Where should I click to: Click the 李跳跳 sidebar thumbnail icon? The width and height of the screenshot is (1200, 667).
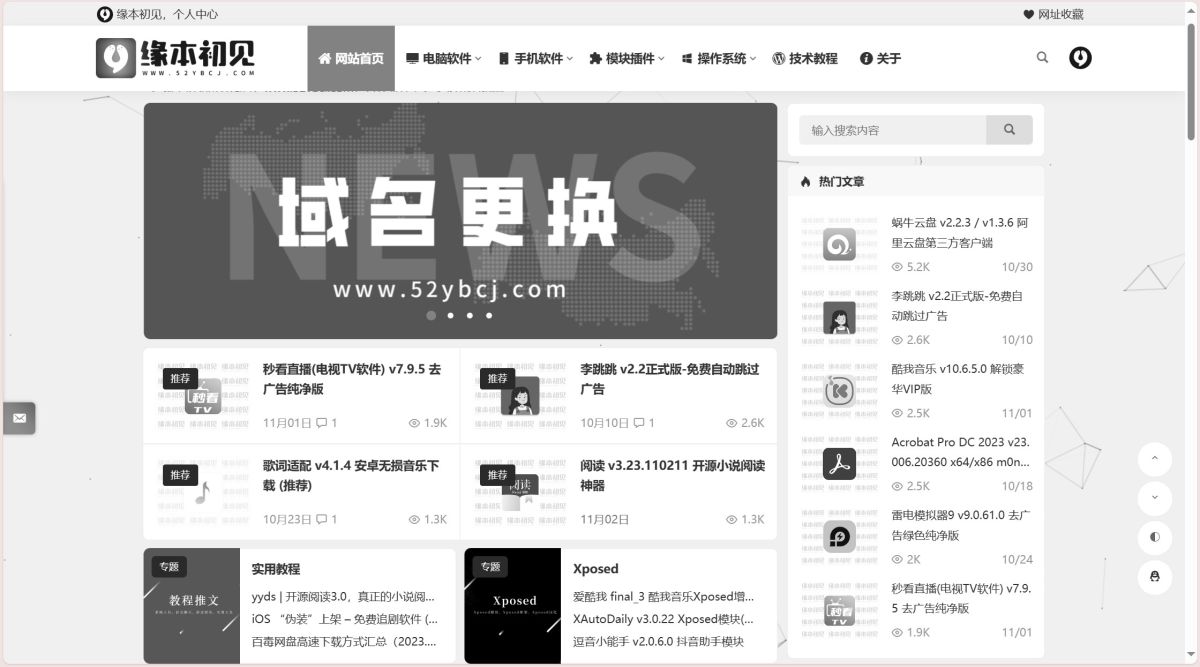tap(839, 318)
